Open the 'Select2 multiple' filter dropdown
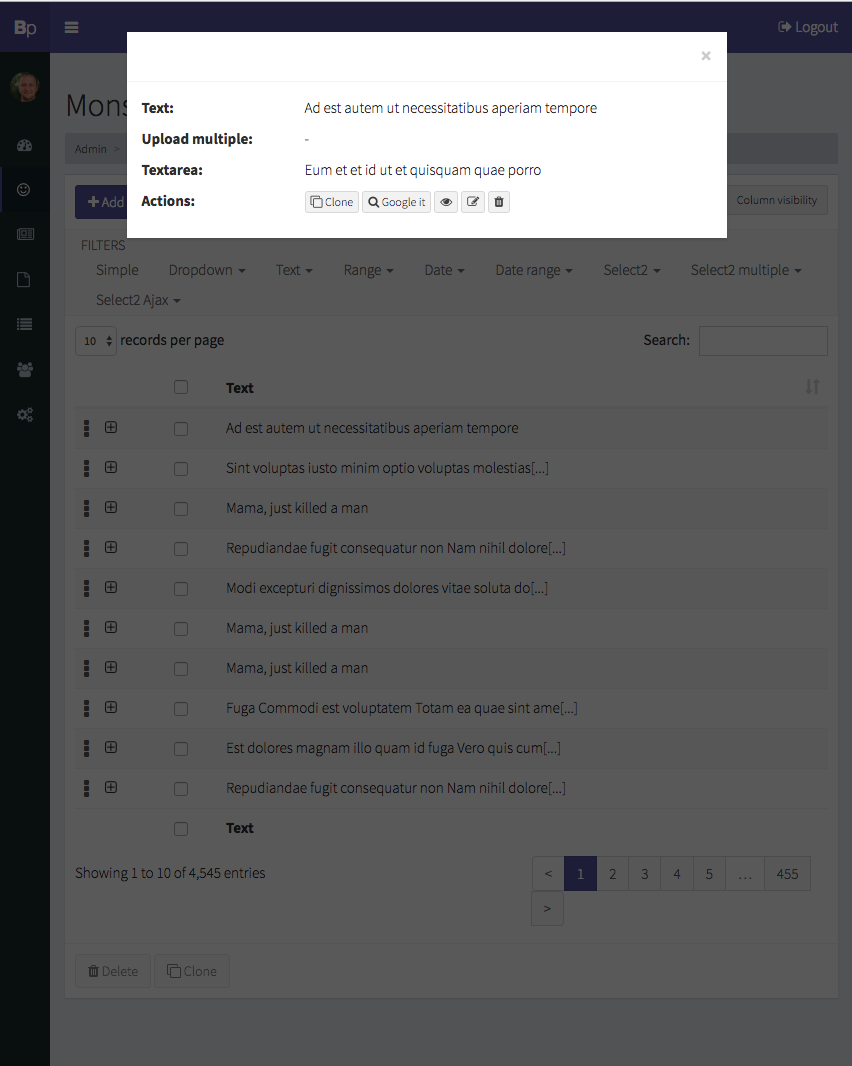Viewport: 852px width, 1066px height. click(745, 270)
